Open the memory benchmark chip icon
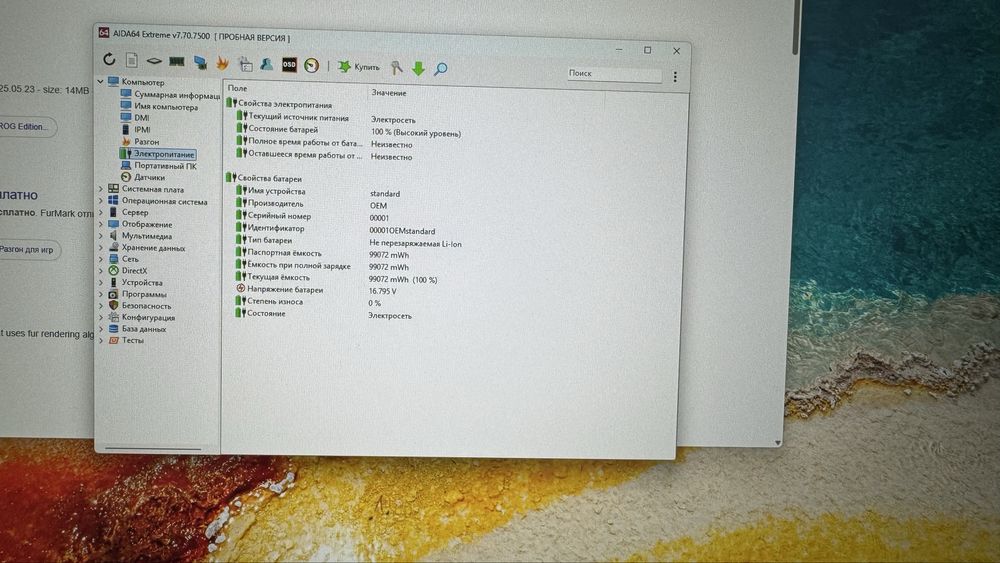Viewport: 1000px width, 563px height. coord(177,61)
